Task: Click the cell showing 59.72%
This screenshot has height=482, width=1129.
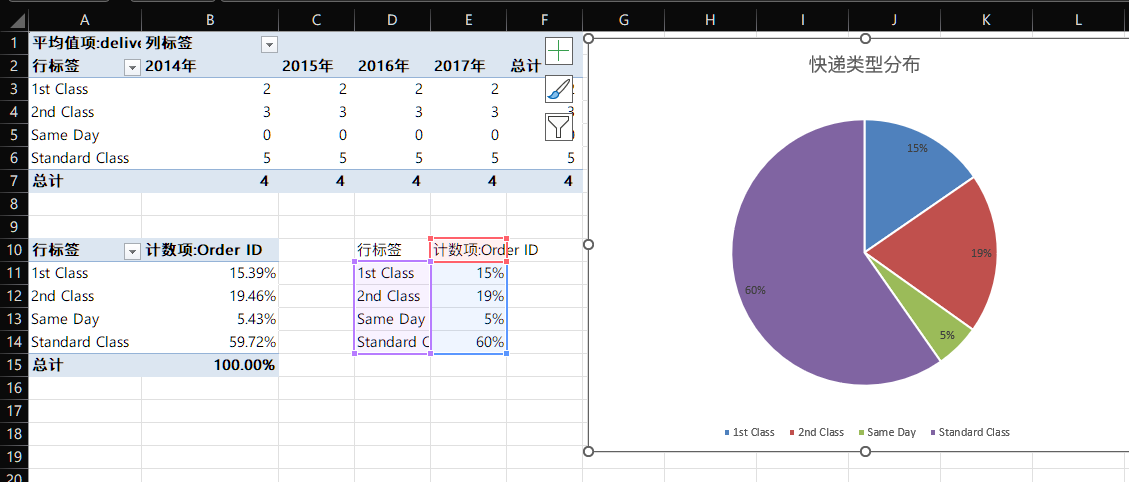Action: pos(210,342)
